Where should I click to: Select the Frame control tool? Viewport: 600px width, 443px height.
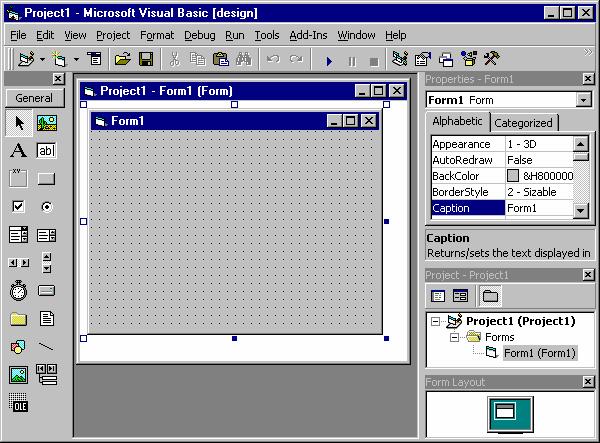pyautogui.click(x=19, y=178)
